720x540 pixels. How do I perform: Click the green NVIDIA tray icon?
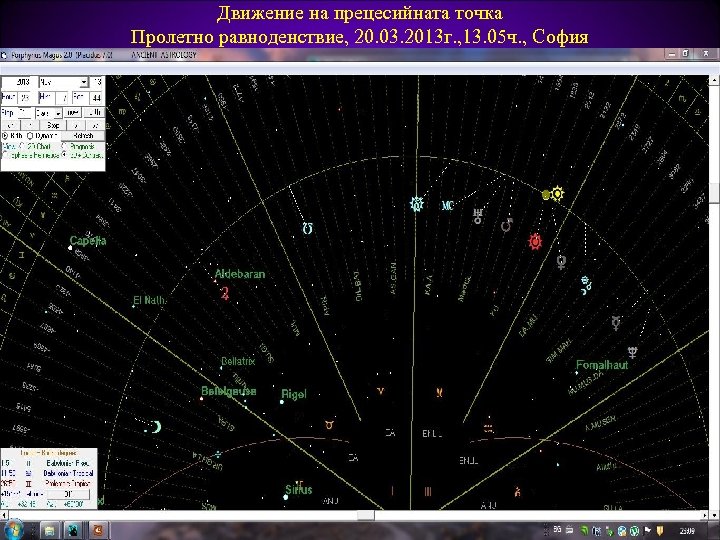(585, 530)
